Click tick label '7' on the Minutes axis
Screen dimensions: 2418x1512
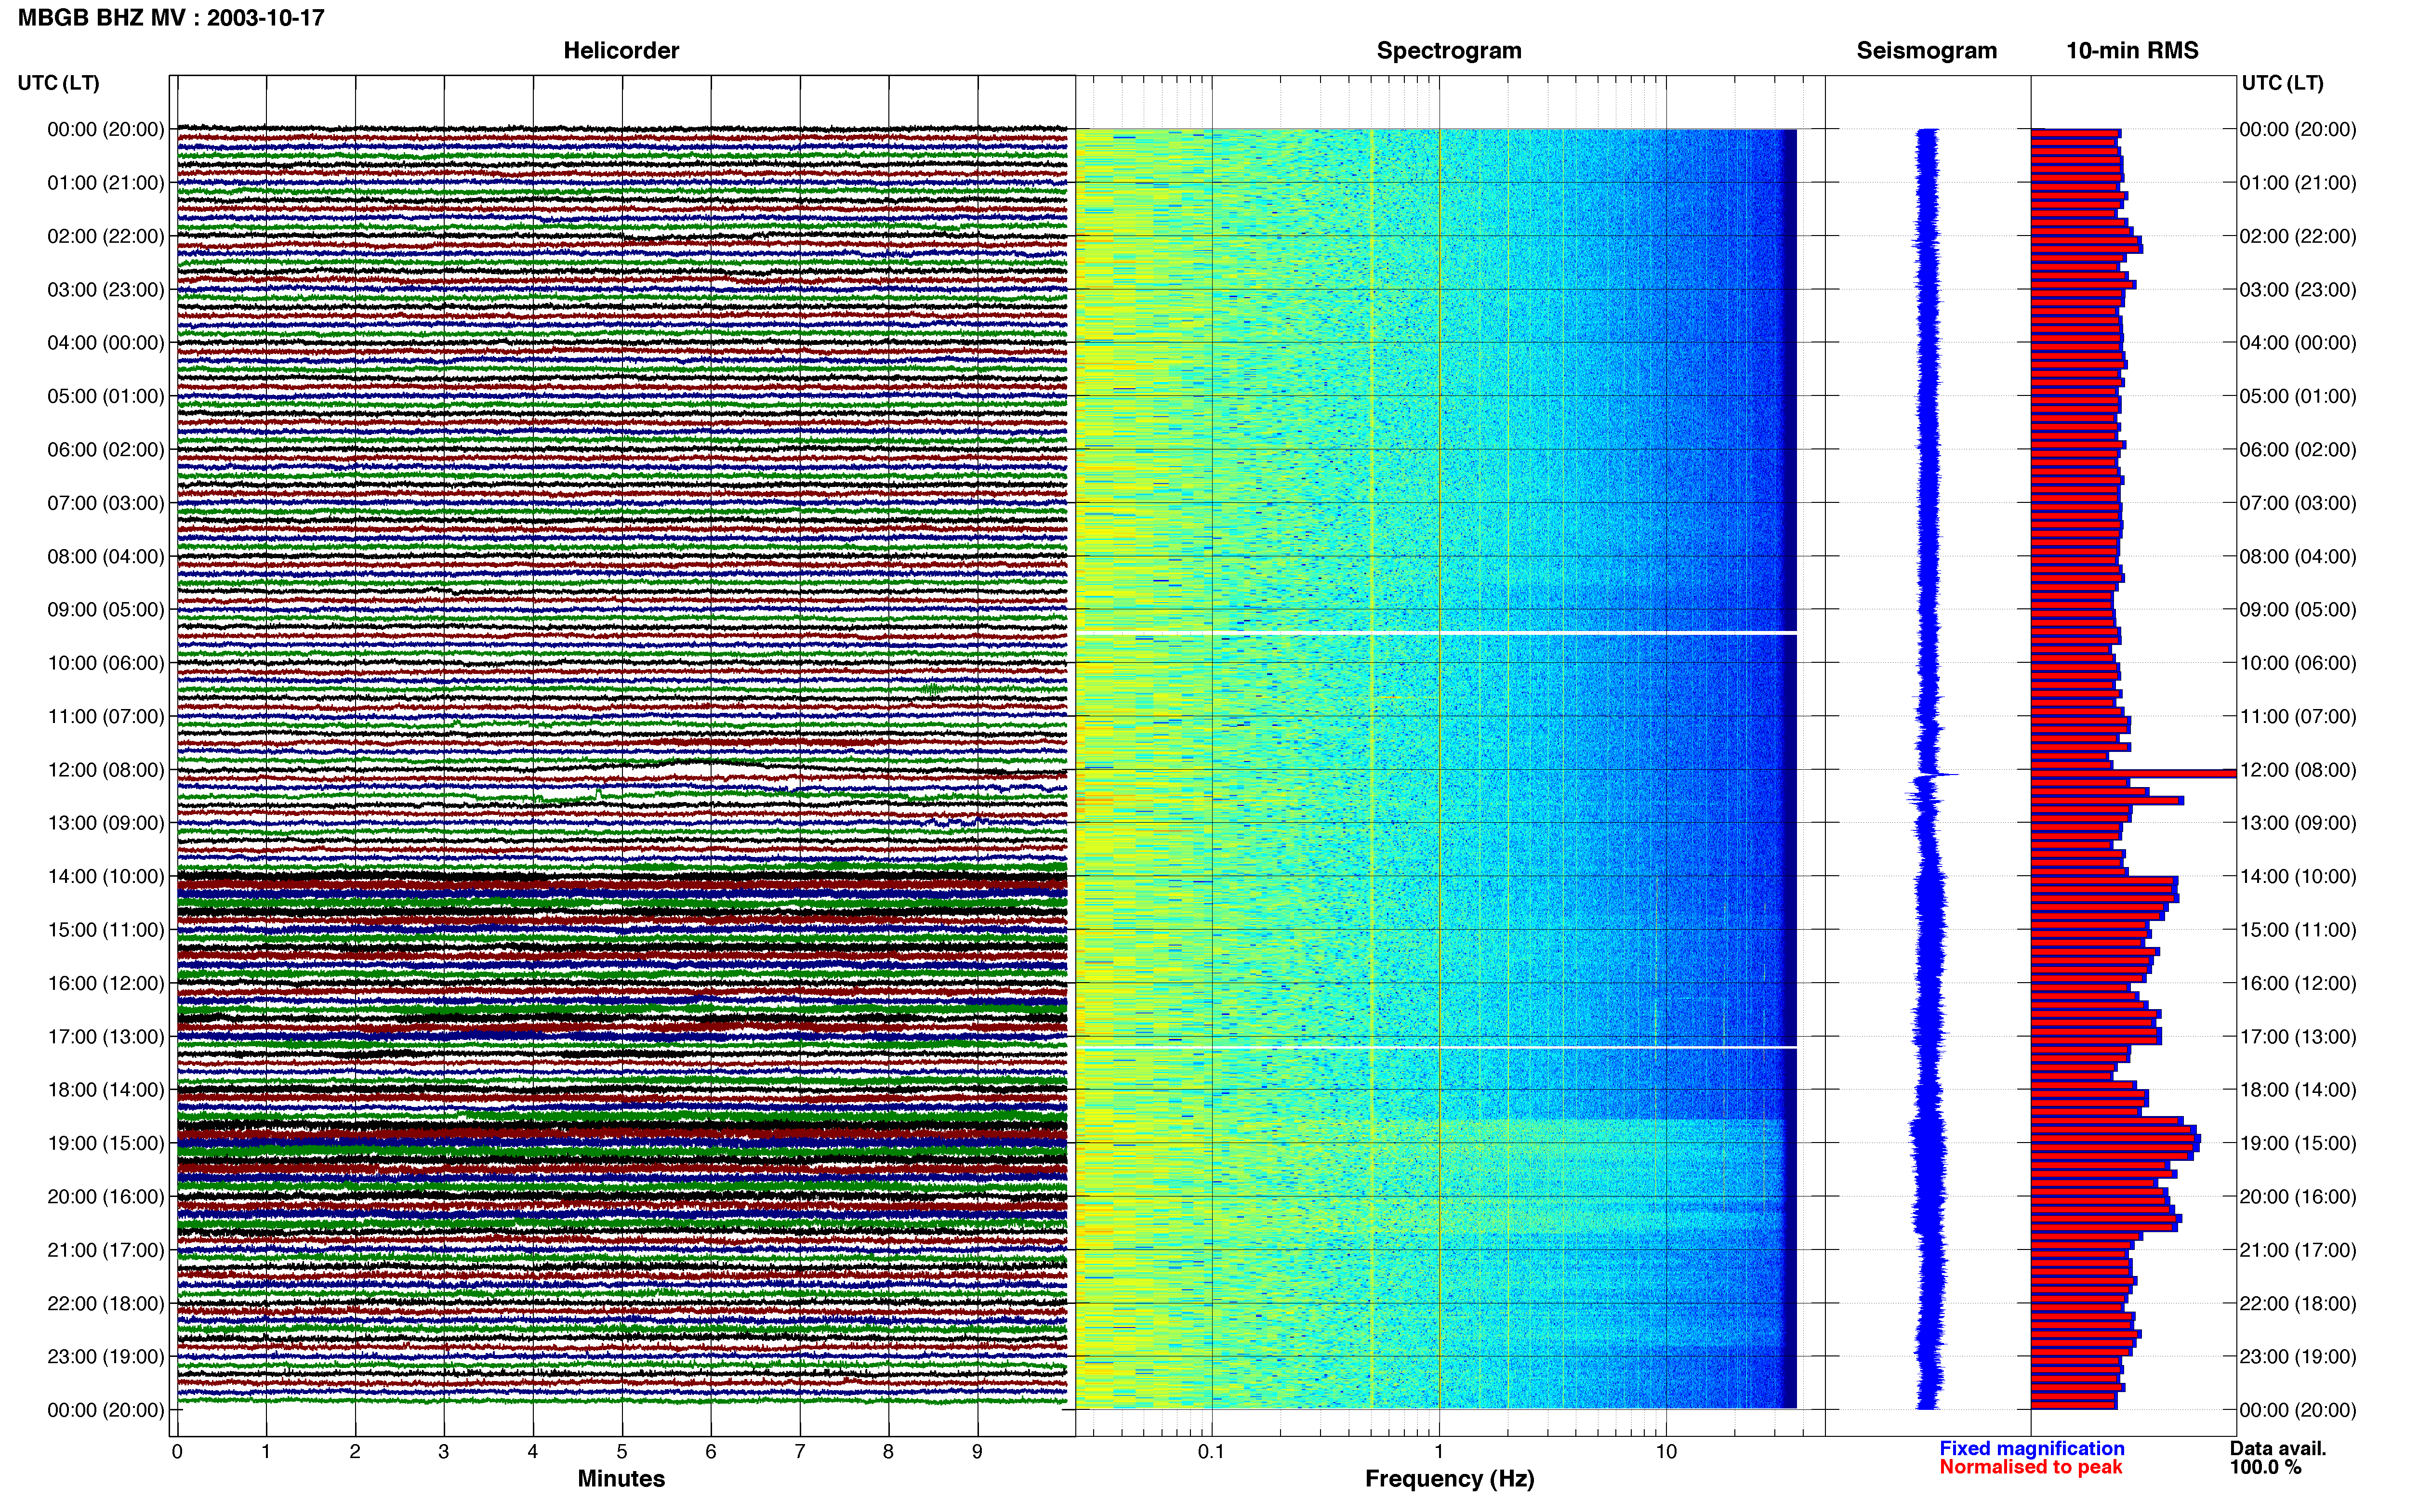800,1452
